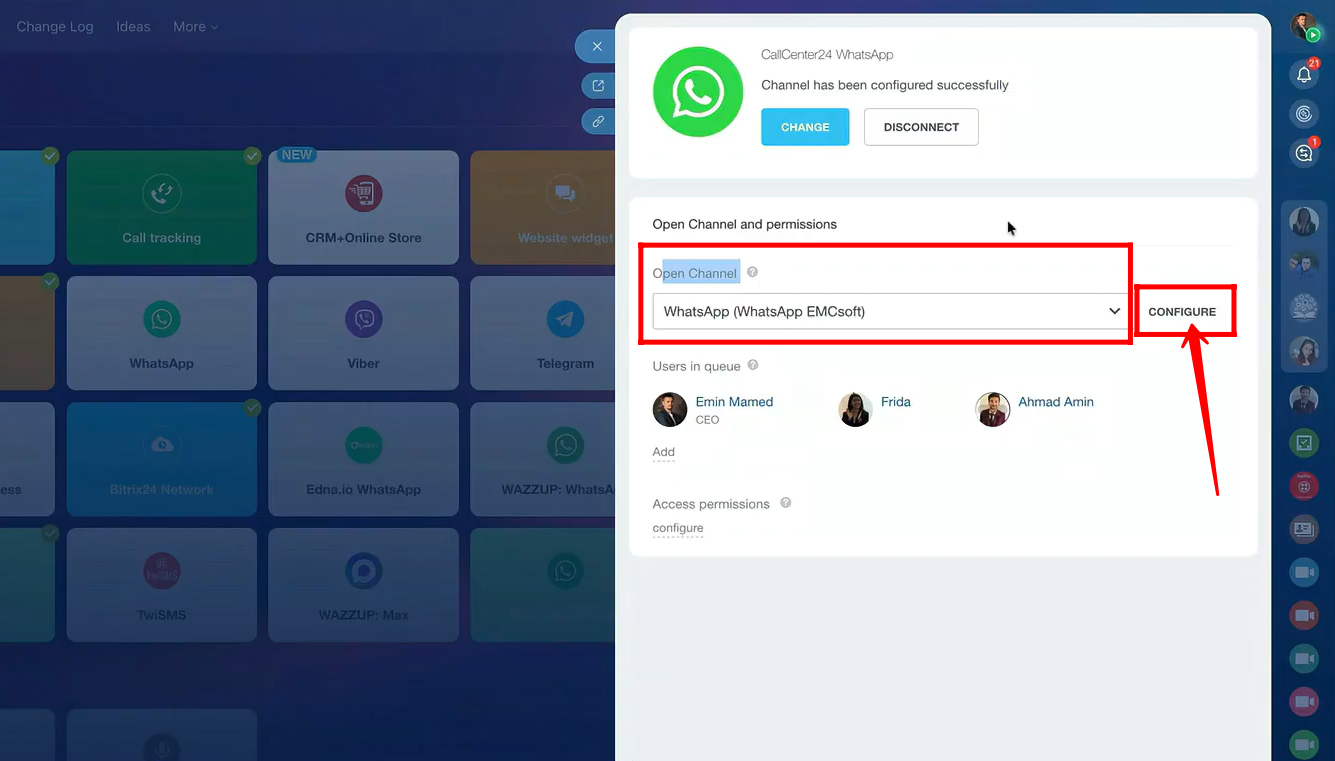Open the CRM+Online Store tile

[363, 207]
